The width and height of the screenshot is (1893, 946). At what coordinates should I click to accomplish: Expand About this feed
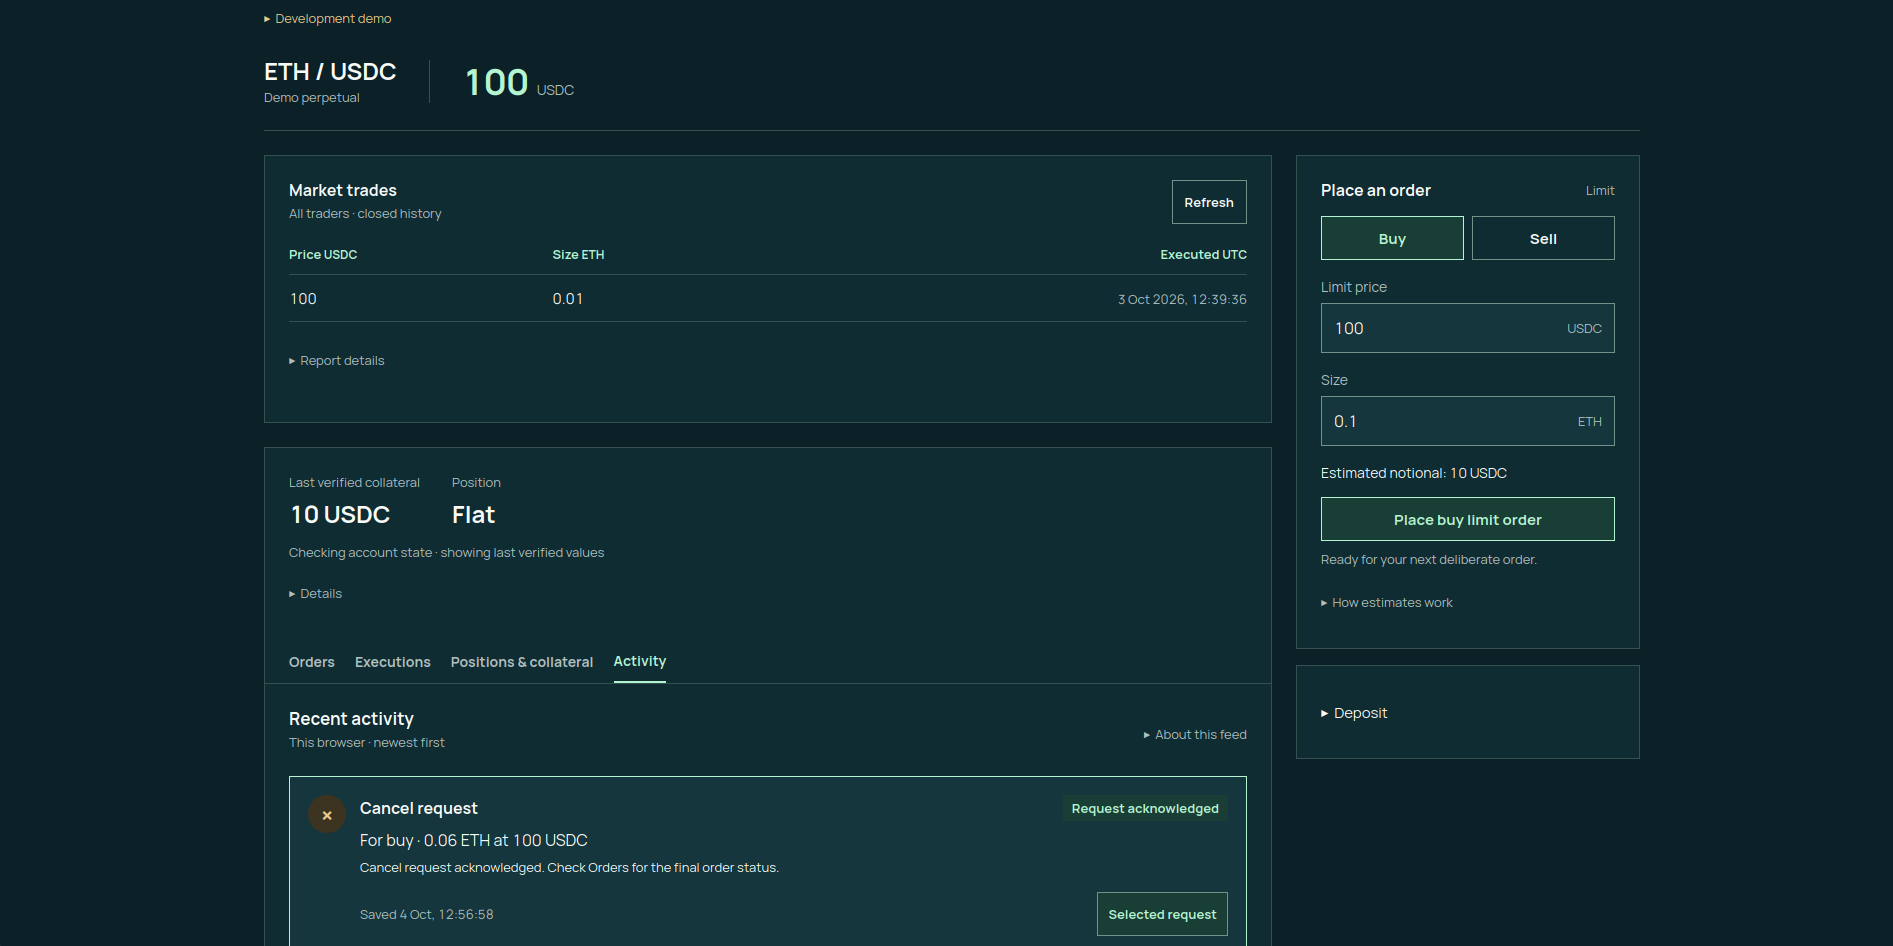pyautogui.click(x=1195, y=735)
